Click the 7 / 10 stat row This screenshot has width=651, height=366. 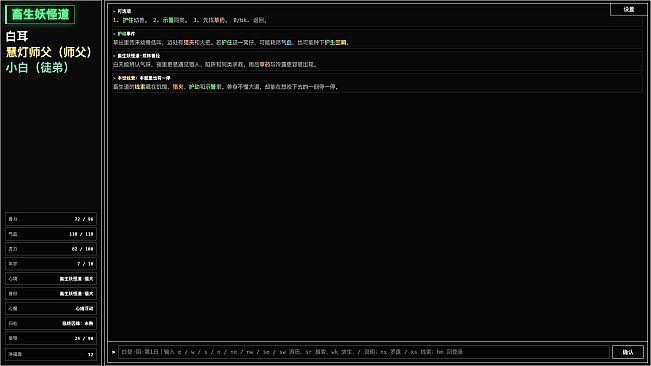(51, 264)
